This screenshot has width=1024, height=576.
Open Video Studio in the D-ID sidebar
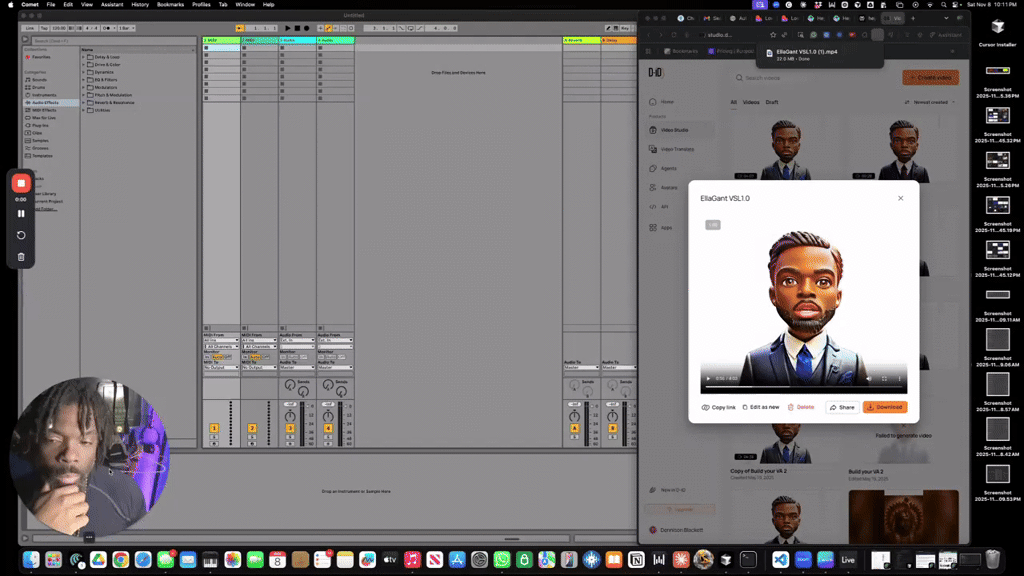[x=674, y=131]
